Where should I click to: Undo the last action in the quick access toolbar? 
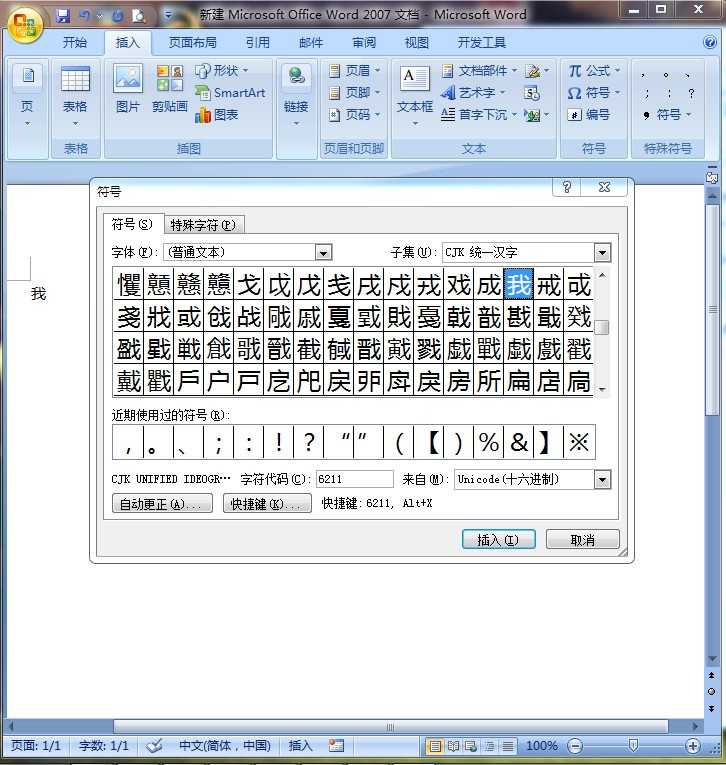pyautogui.click(x=85, y=16)
